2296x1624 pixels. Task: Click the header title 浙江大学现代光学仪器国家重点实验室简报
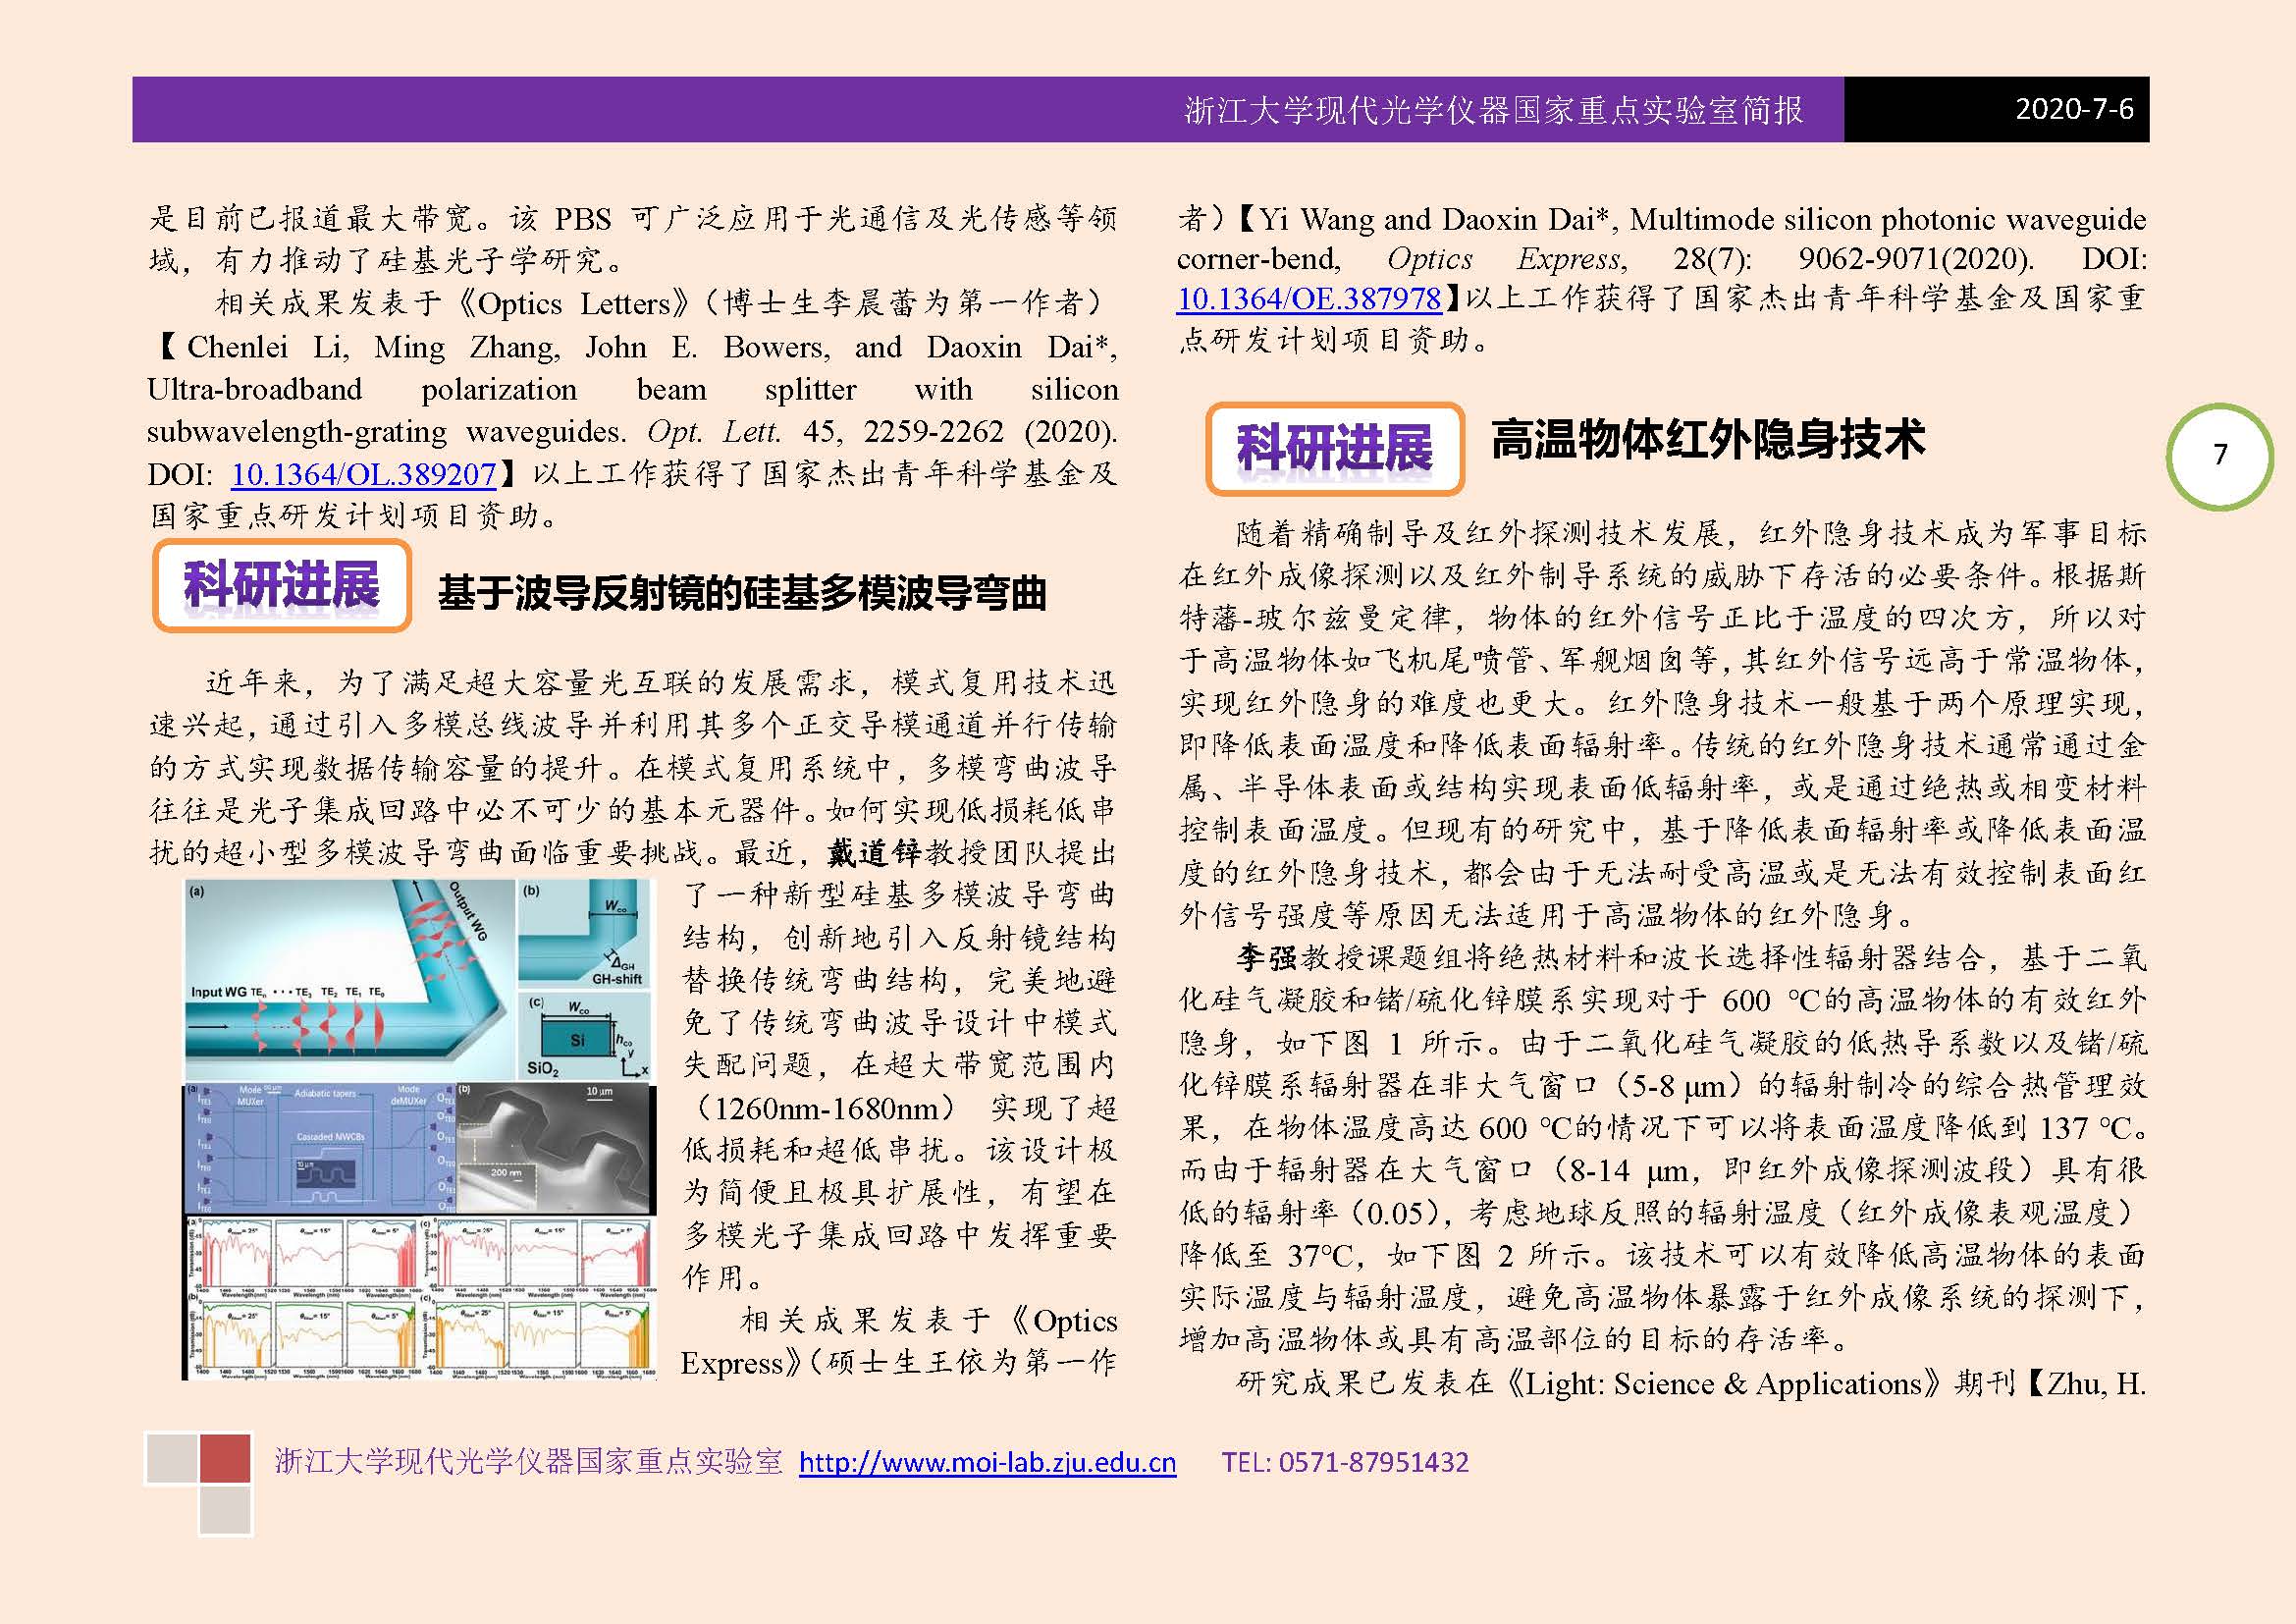tap(1494, 110)
